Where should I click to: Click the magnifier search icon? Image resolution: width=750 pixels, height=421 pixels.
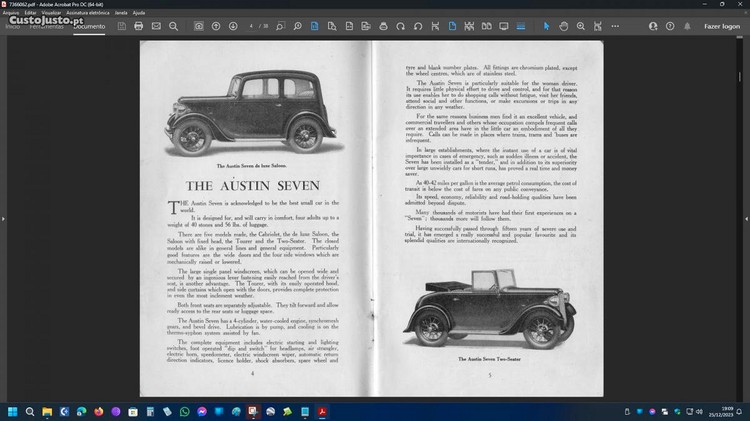click(x=175, y=25)
